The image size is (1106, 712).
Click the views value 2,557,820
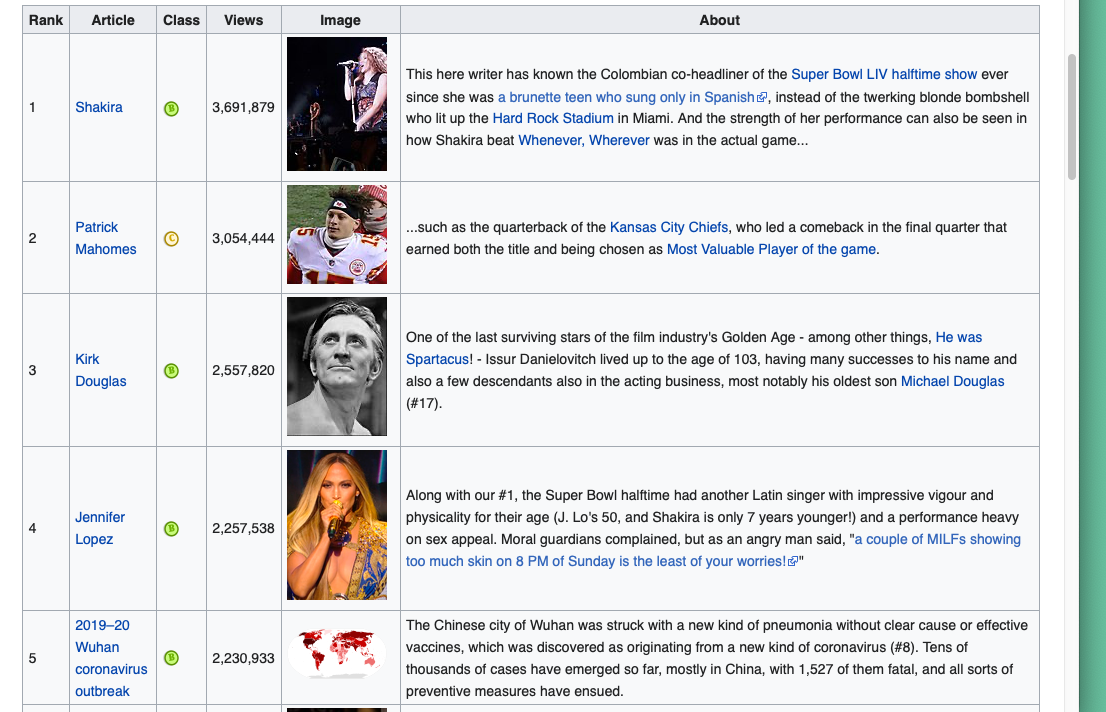(243, 370)
